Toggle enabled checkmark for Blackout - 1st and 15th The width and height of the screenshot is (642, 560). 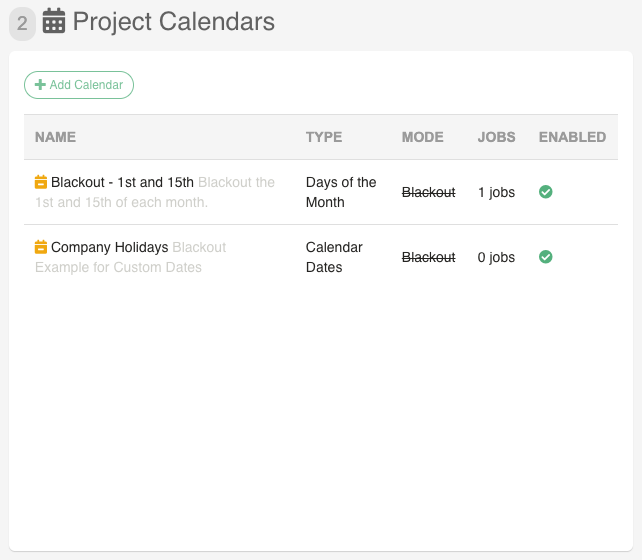pos(545,192)
